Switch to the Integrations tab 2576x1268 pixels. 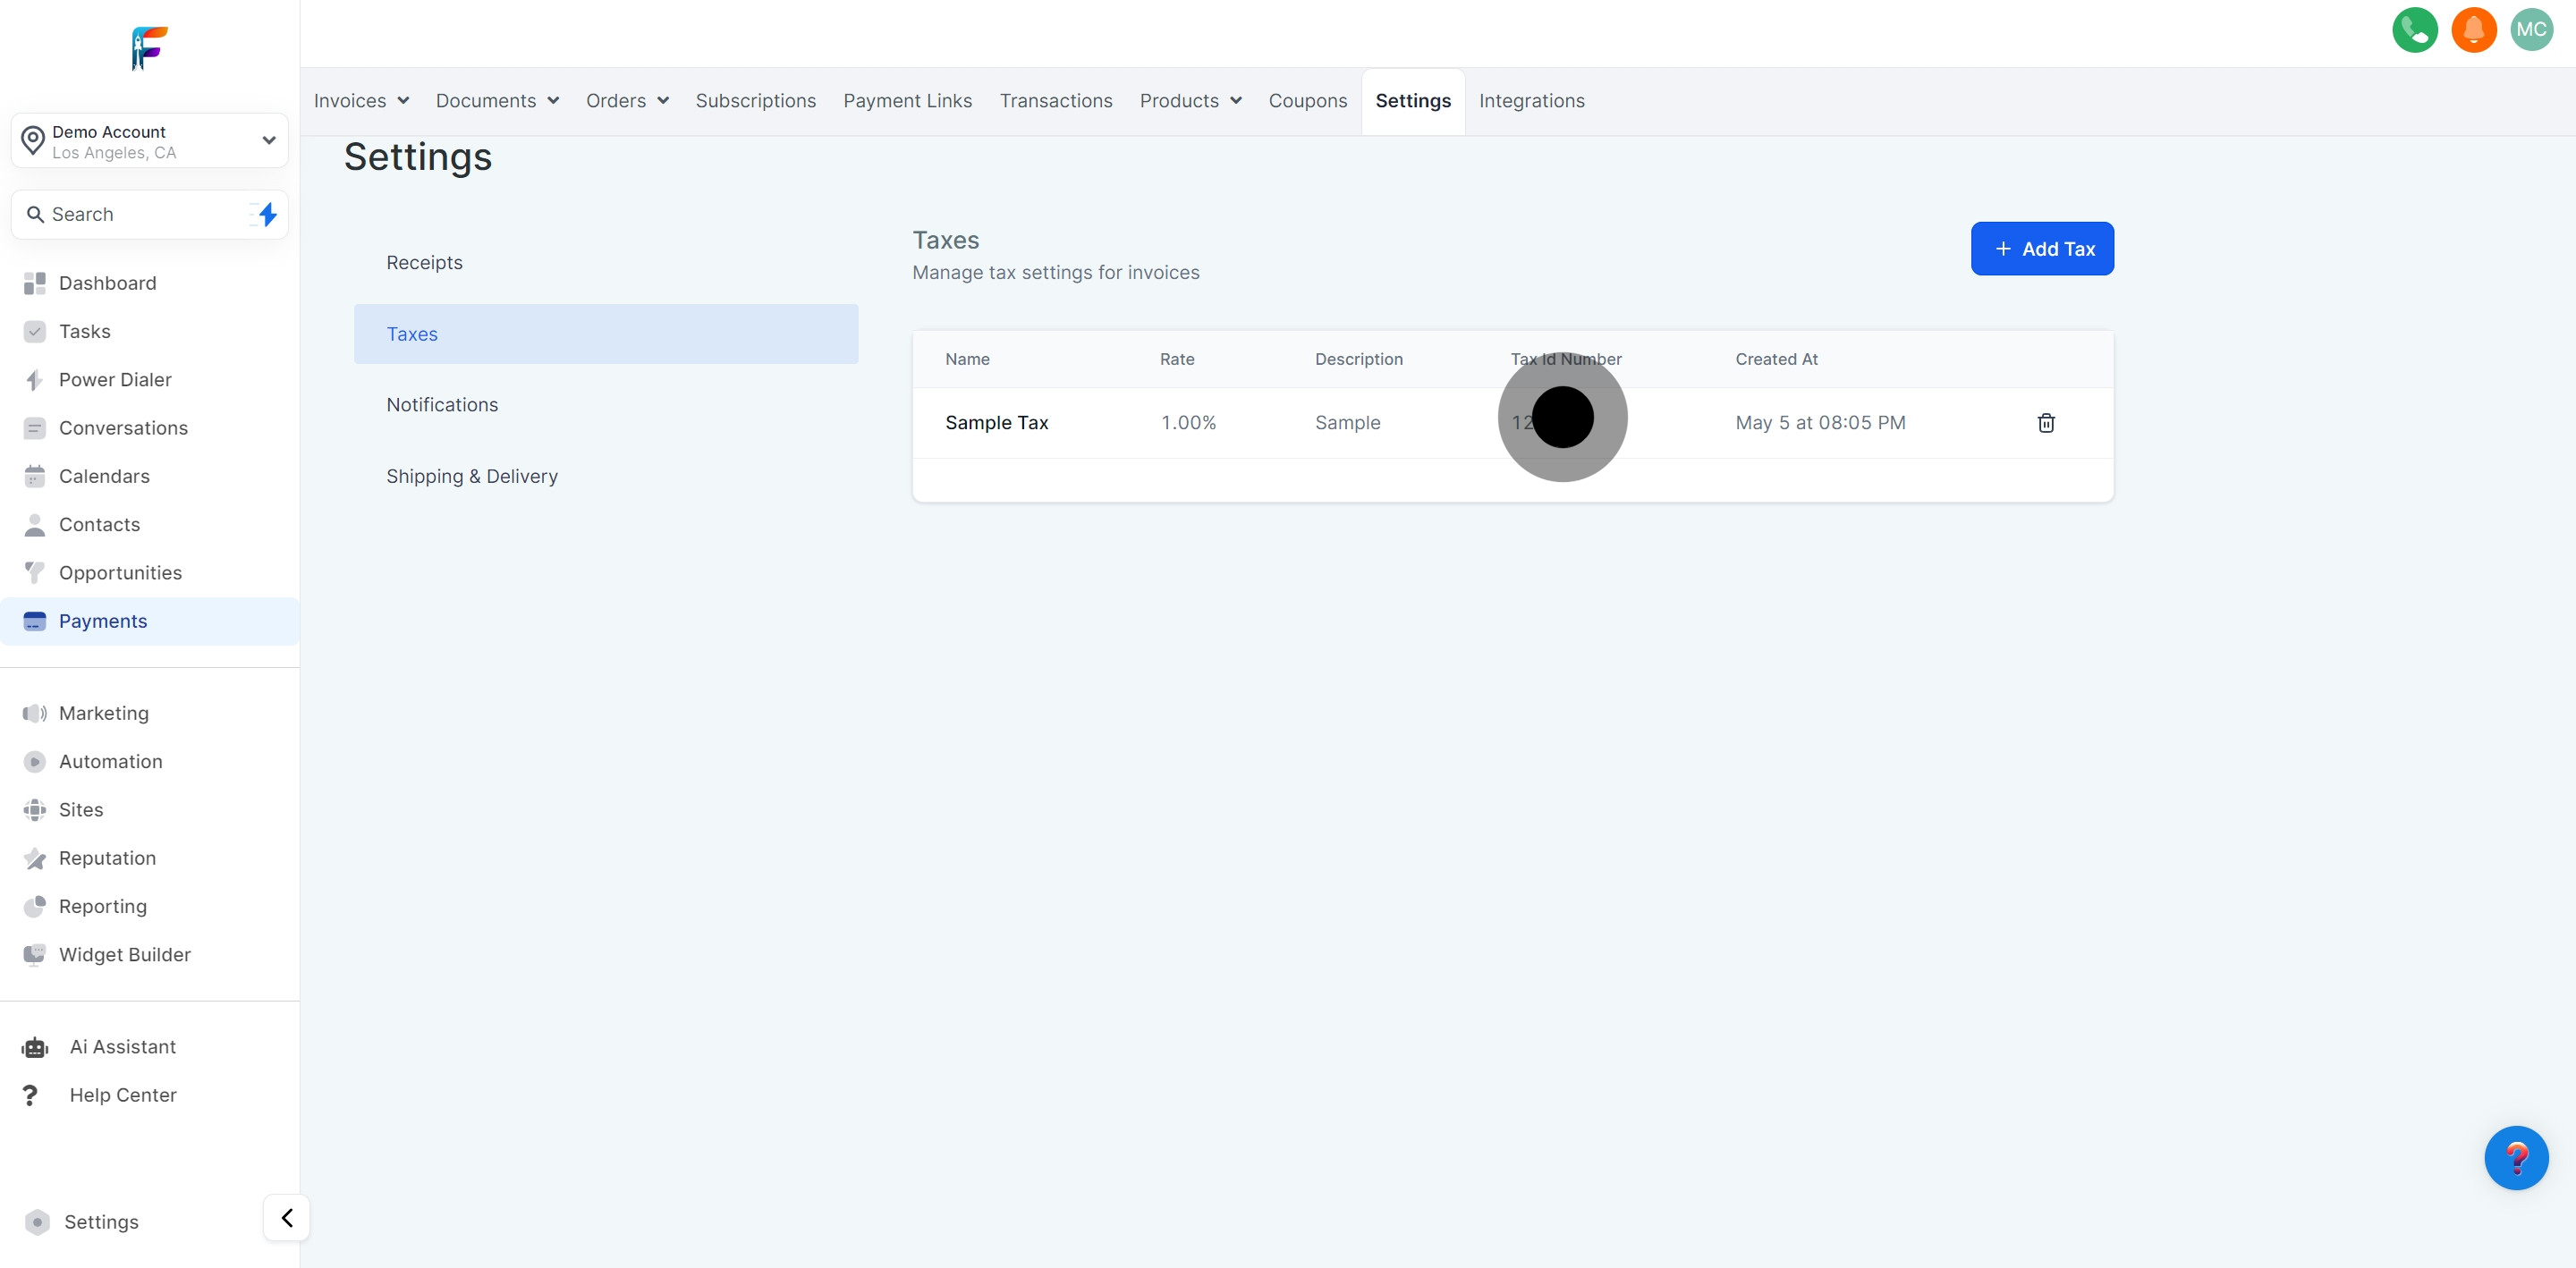pyautogui.click(x=1531, y=101)
